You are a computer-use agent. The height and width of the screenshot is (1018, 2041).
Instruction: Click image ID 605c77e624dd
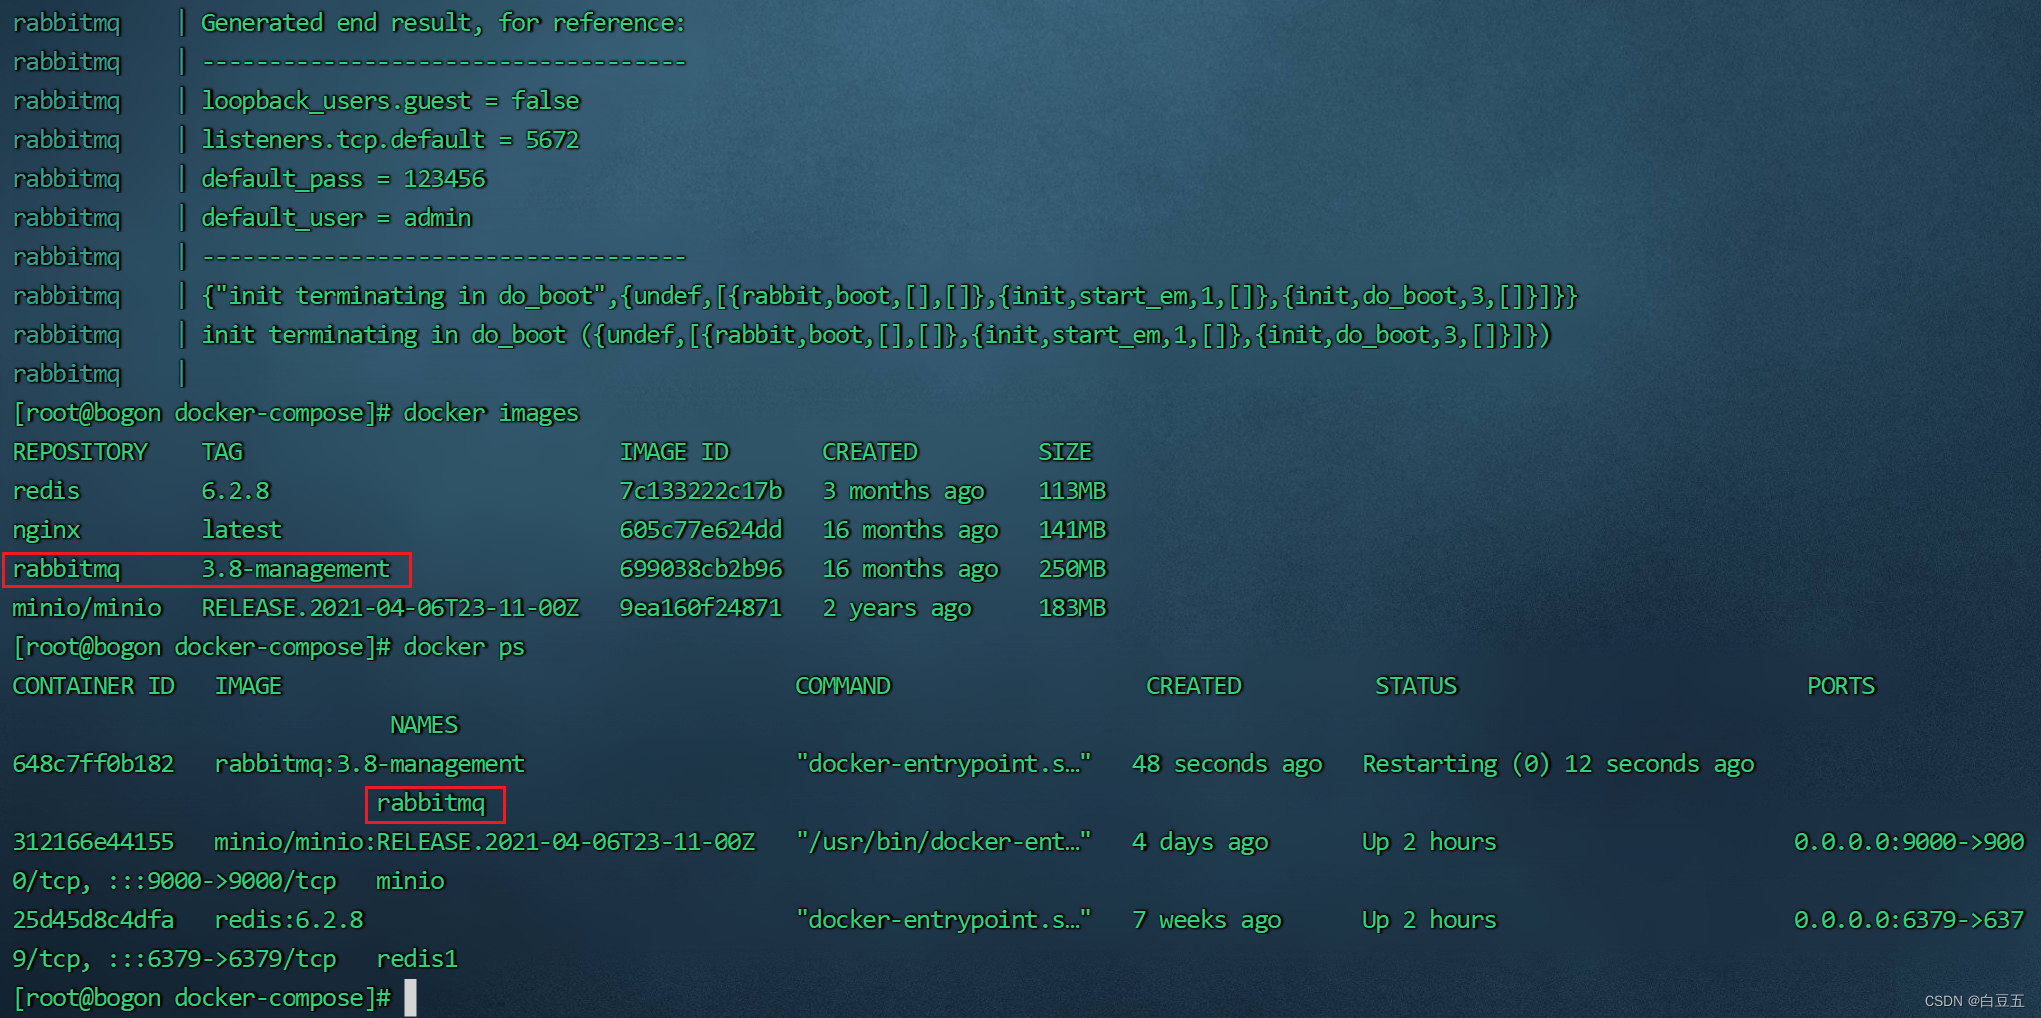[x=701, y=530]
